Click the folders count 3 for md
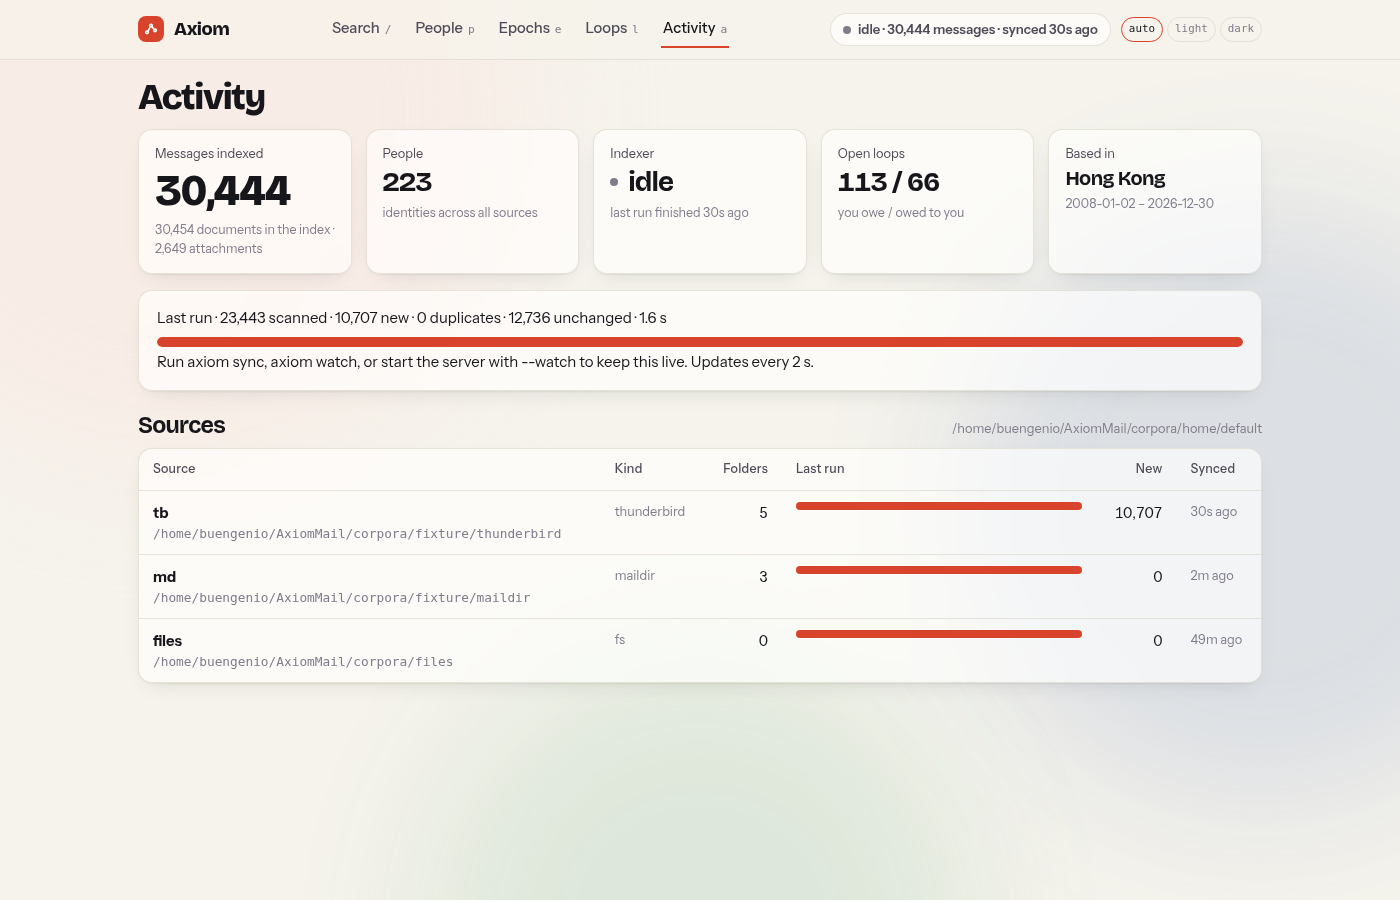Viewport: 1400px width, 900px height. (x=763, y=577)
